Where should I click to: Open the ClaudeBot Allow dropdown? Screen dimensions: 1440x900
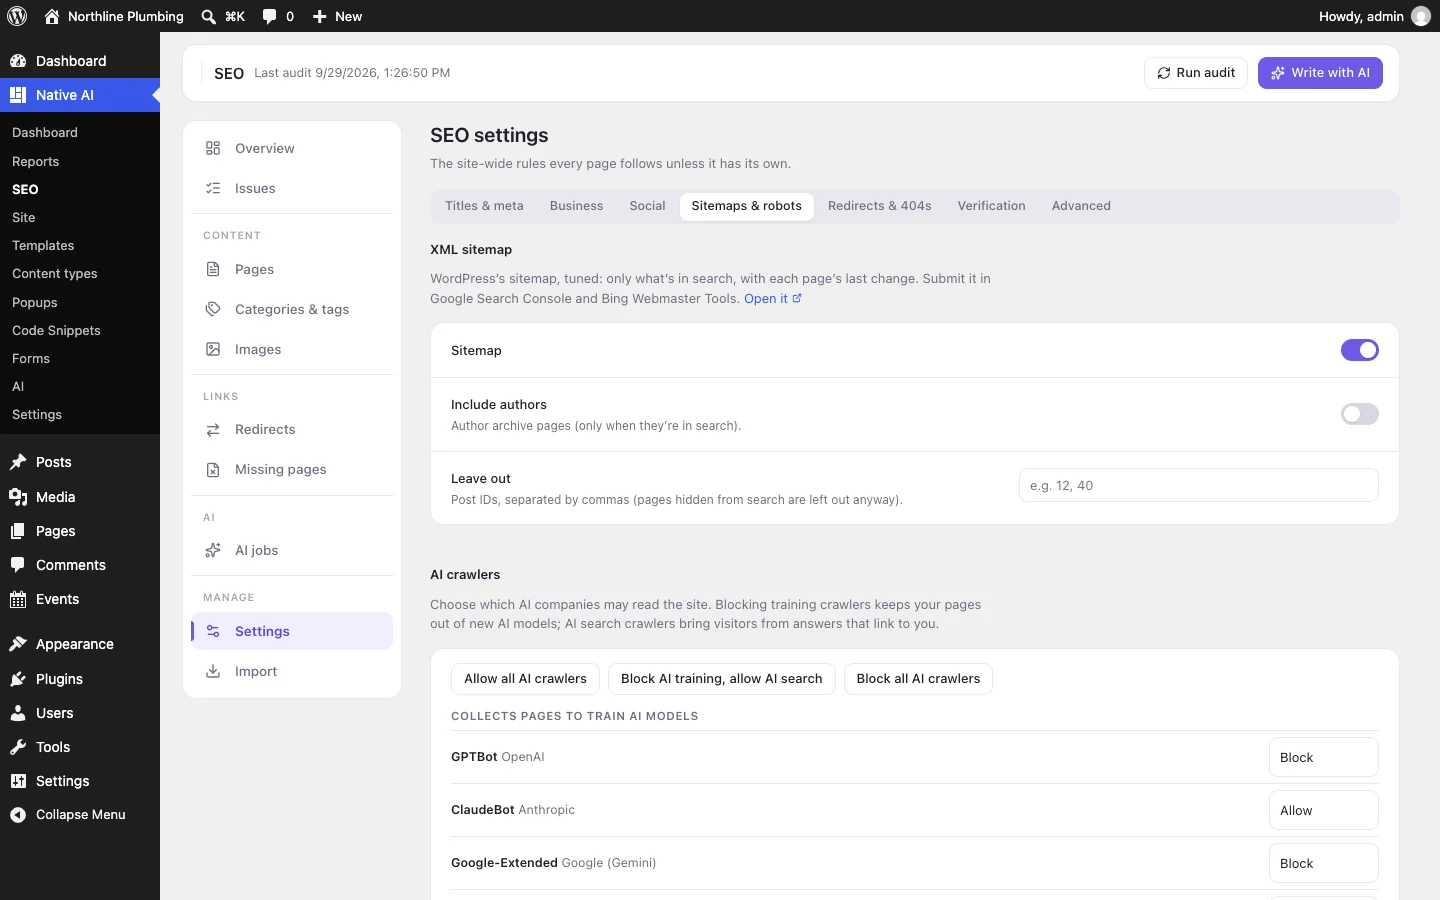coord(1323,810)
